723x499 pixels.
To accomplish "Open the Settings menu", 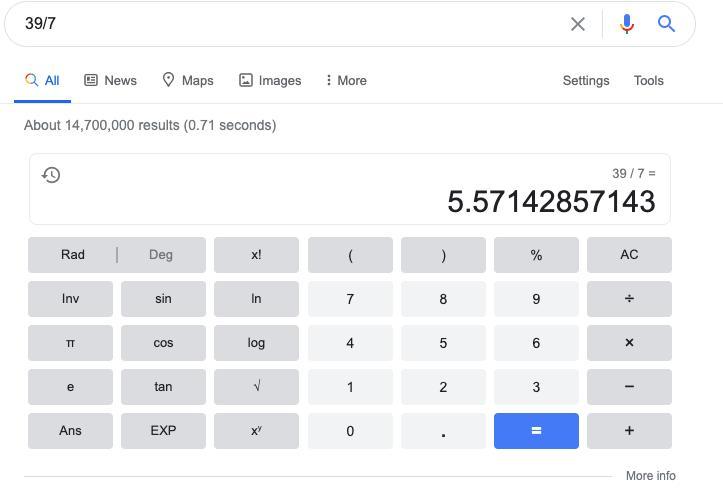I will click(x=585, y=81).
